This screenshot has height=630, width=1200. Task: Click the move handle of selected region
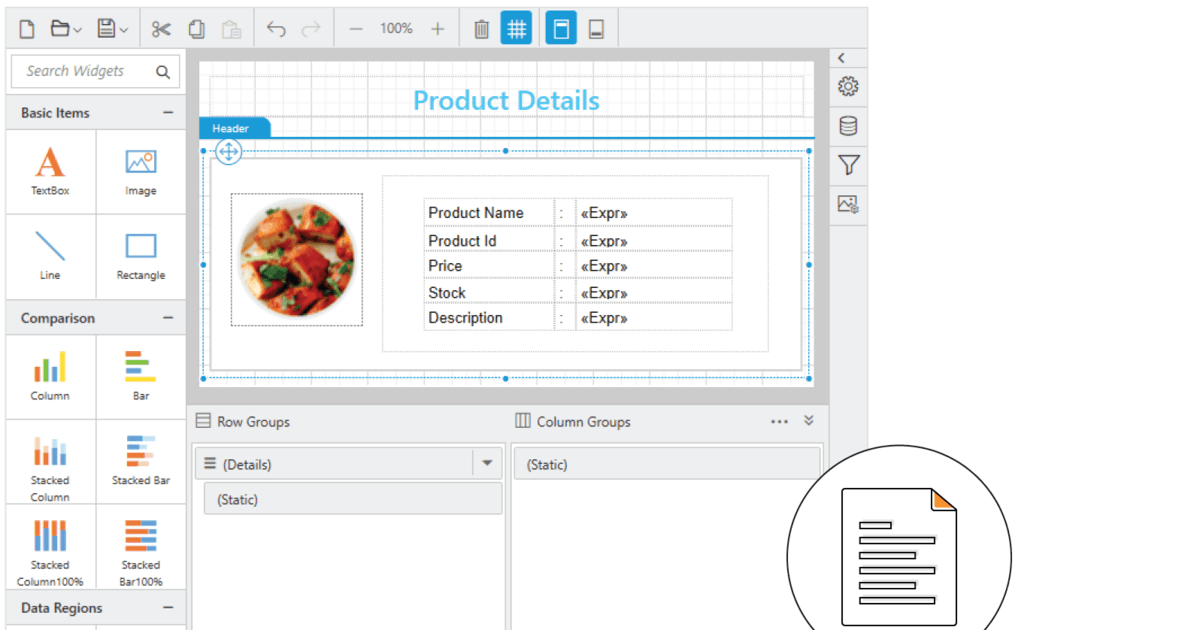tap(229, 152)
